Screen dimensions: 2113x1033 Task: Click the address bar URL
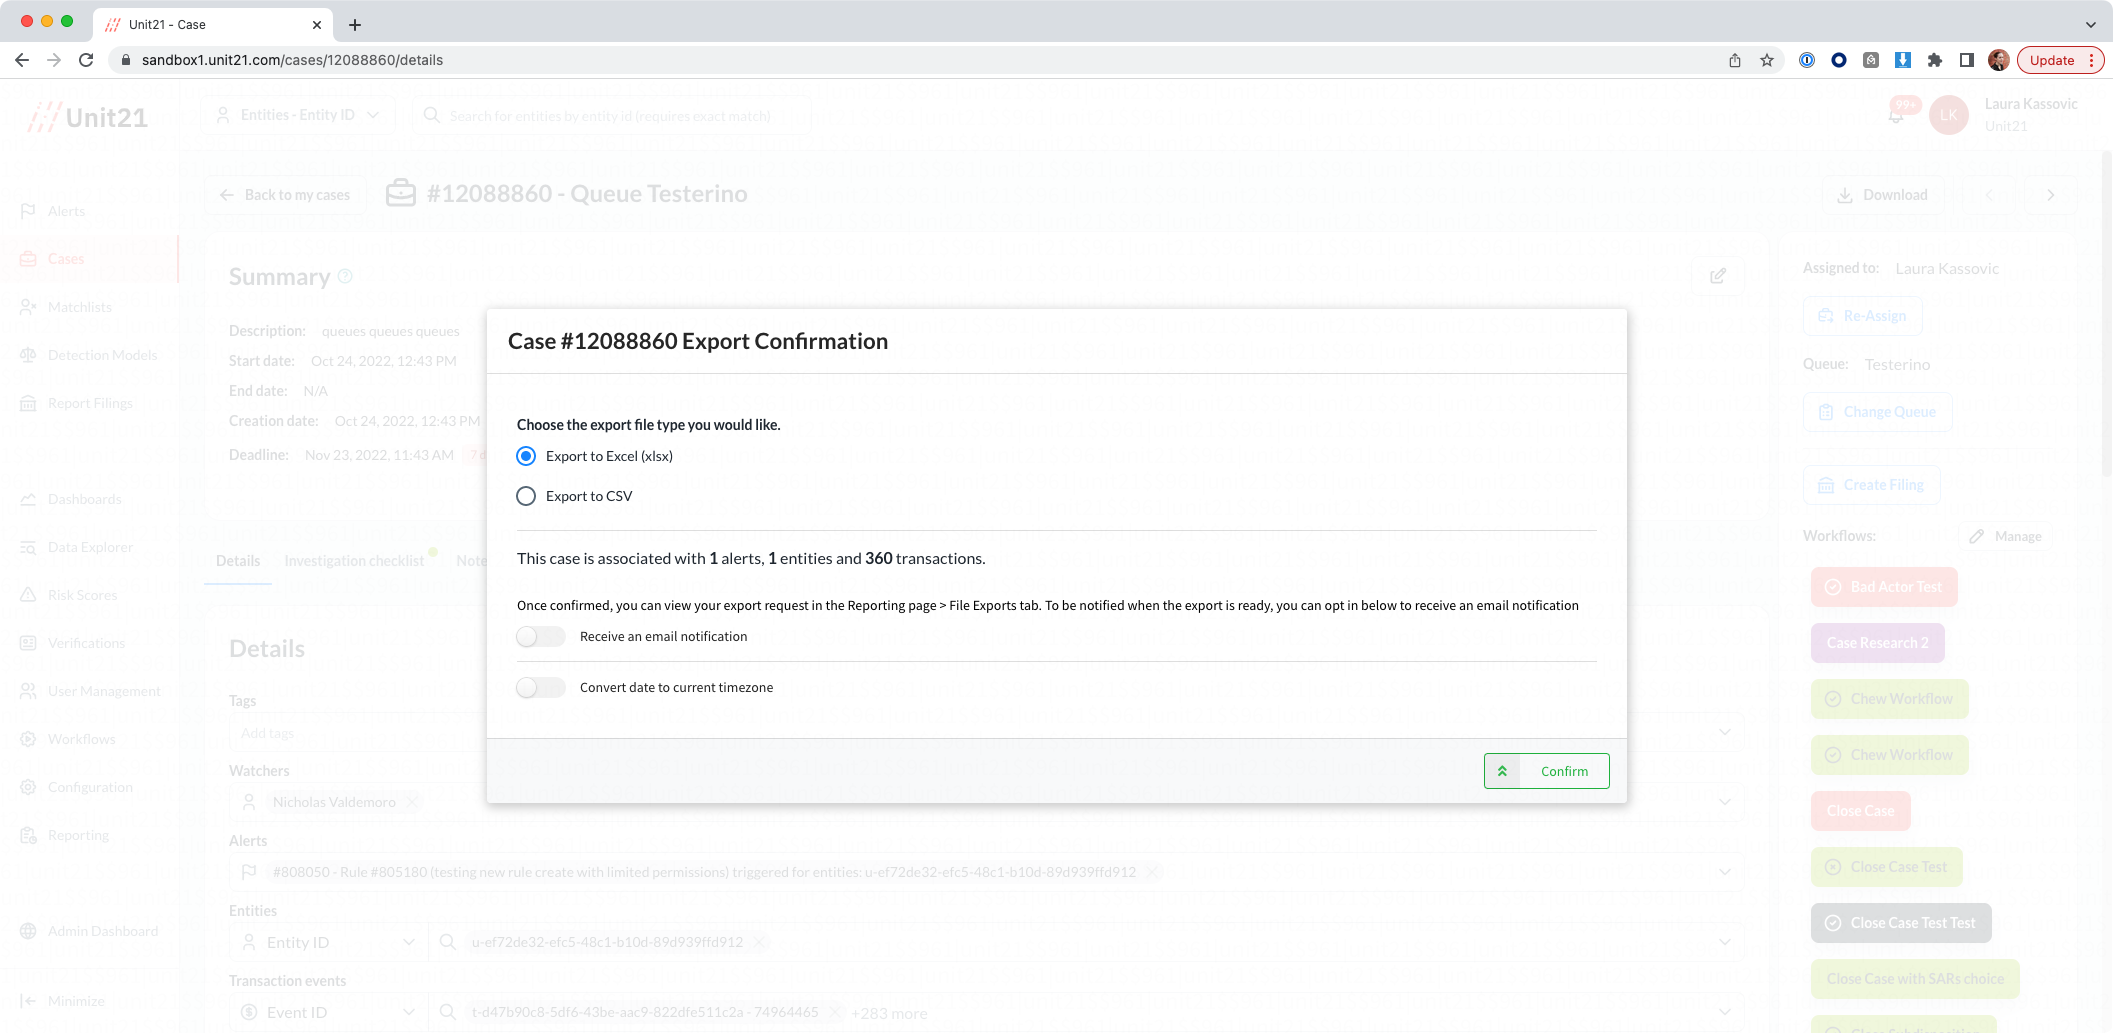[292, 60]
